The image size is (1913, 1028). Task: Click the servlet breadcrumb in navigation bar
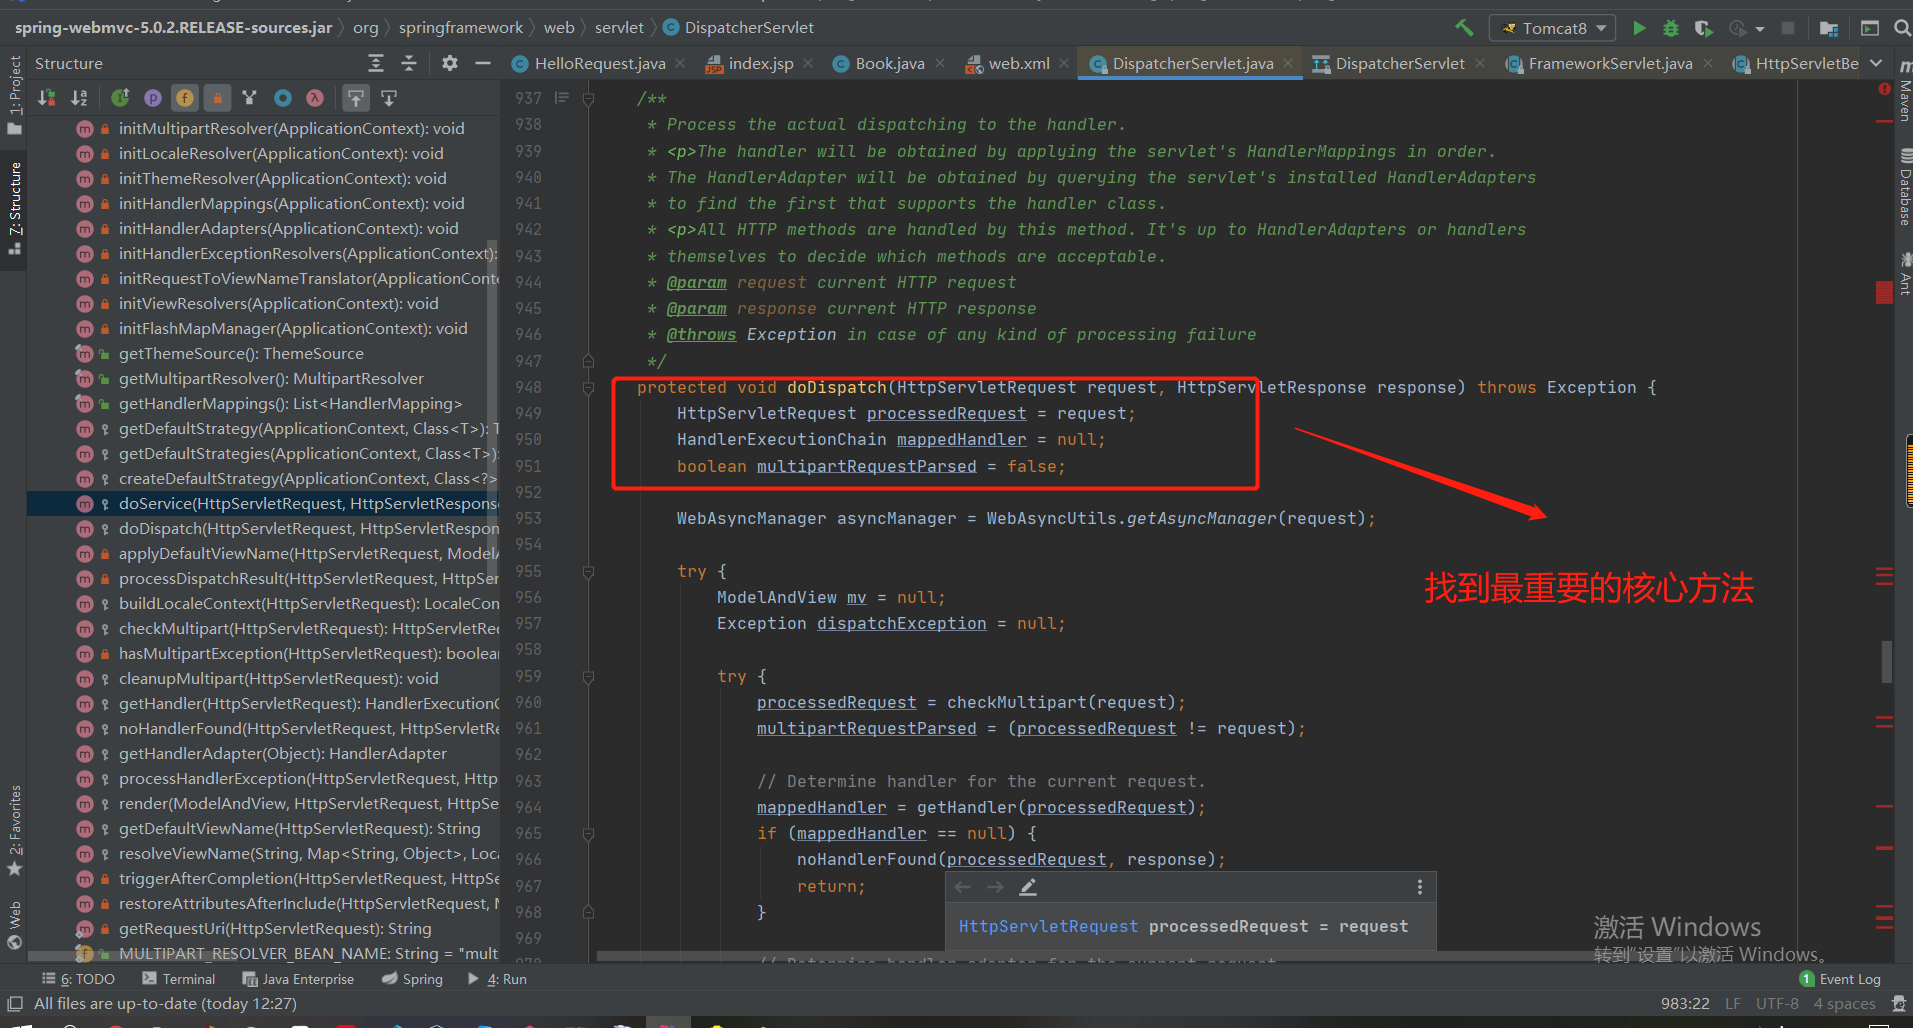click(x=619, y=27)
